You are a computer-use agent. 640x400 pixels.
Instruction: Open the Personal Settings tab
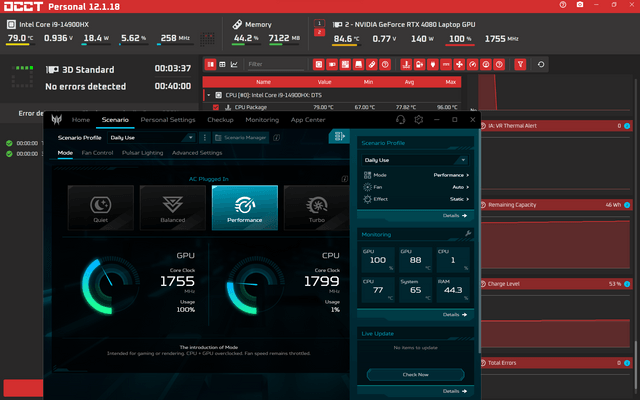pyautogui.click(x=168, y=120)
